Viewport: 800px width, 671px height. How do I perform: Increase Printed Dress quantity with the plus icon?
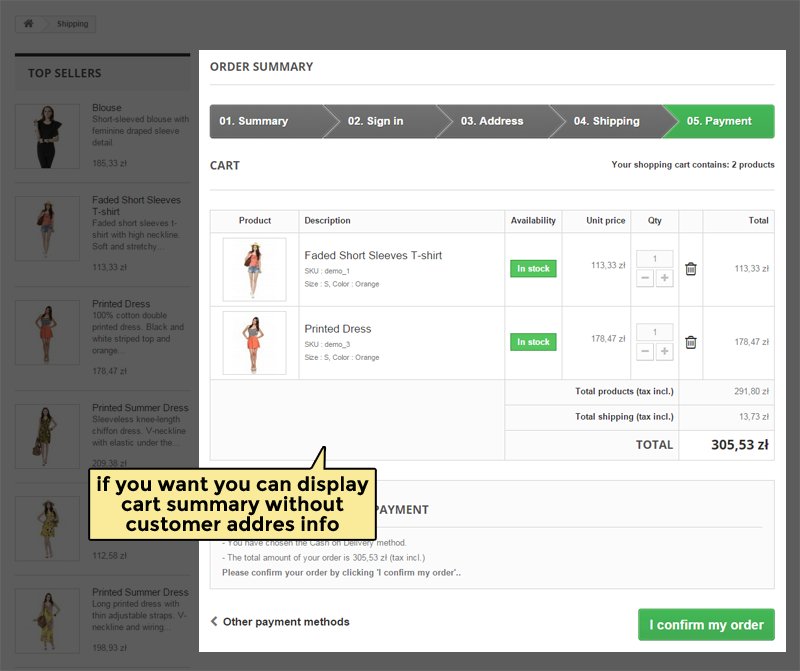(664, 351)
